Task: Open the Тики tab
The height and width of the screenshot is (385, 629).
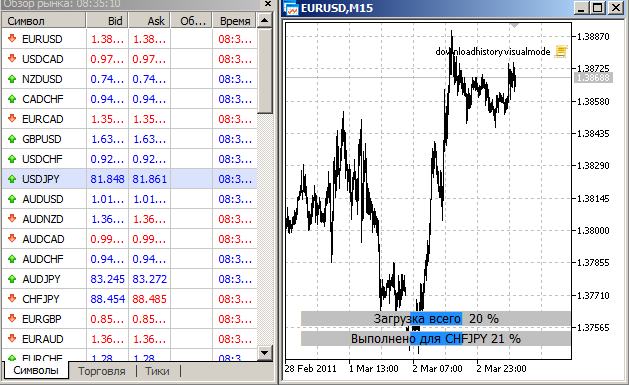Action: (x=157, y=371)
